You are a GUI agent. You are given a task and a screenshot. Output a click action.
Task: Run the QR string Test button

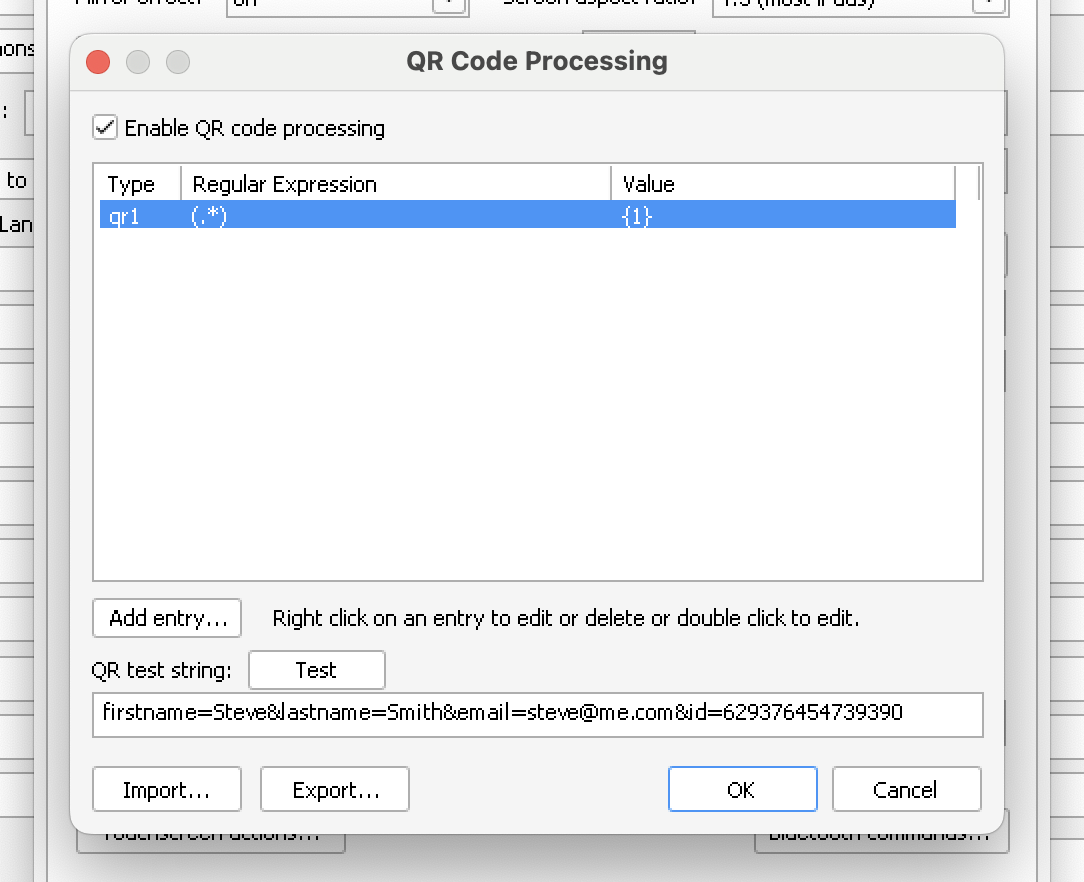click(316, 670)
